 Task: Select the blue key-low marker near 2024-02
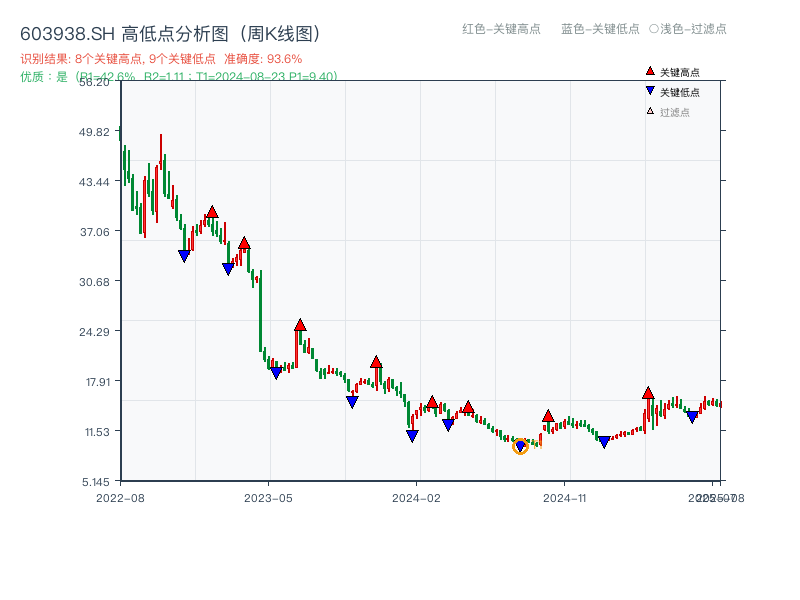tap(411, 436)
